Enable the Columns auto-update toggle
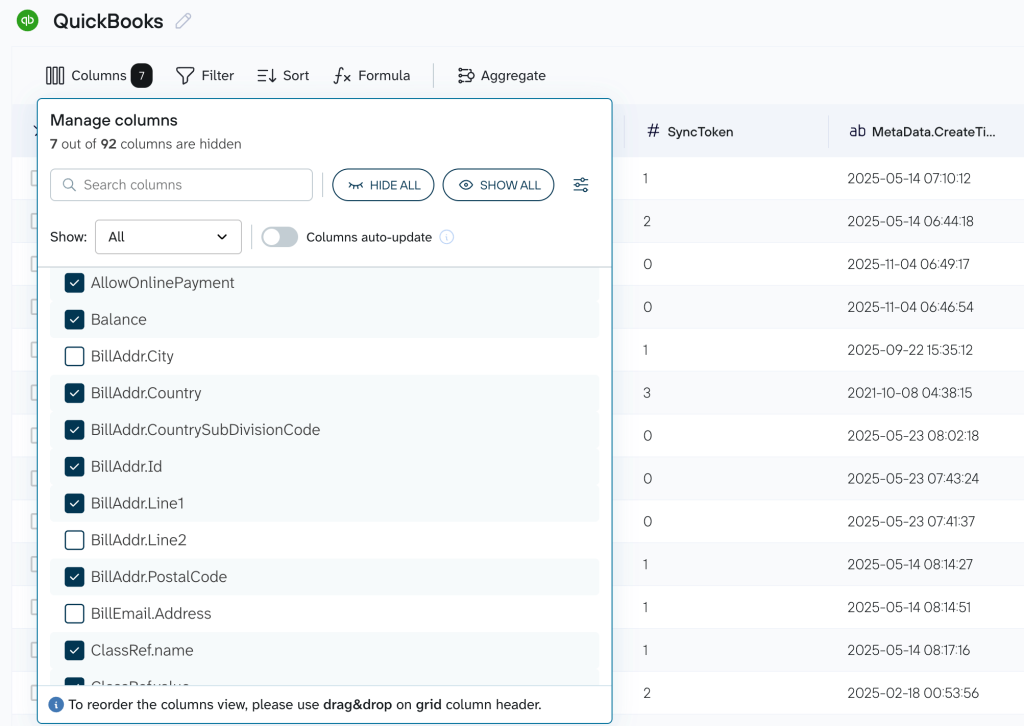The width and height of the screenshot is (1024, 726). (280, 237)
